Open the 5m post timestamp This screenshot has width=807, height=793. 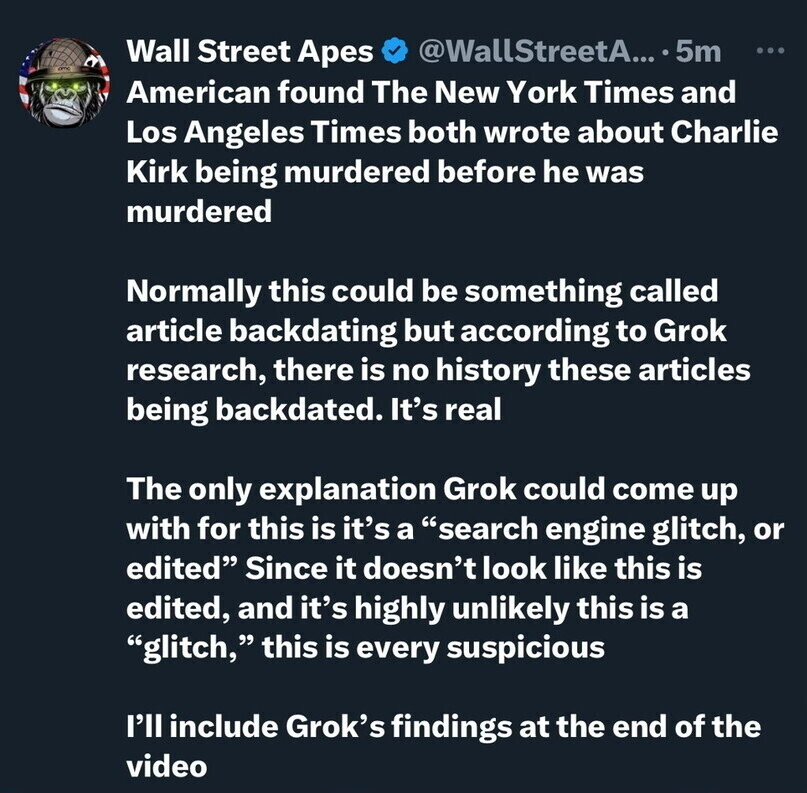click(x=699, y=51)
